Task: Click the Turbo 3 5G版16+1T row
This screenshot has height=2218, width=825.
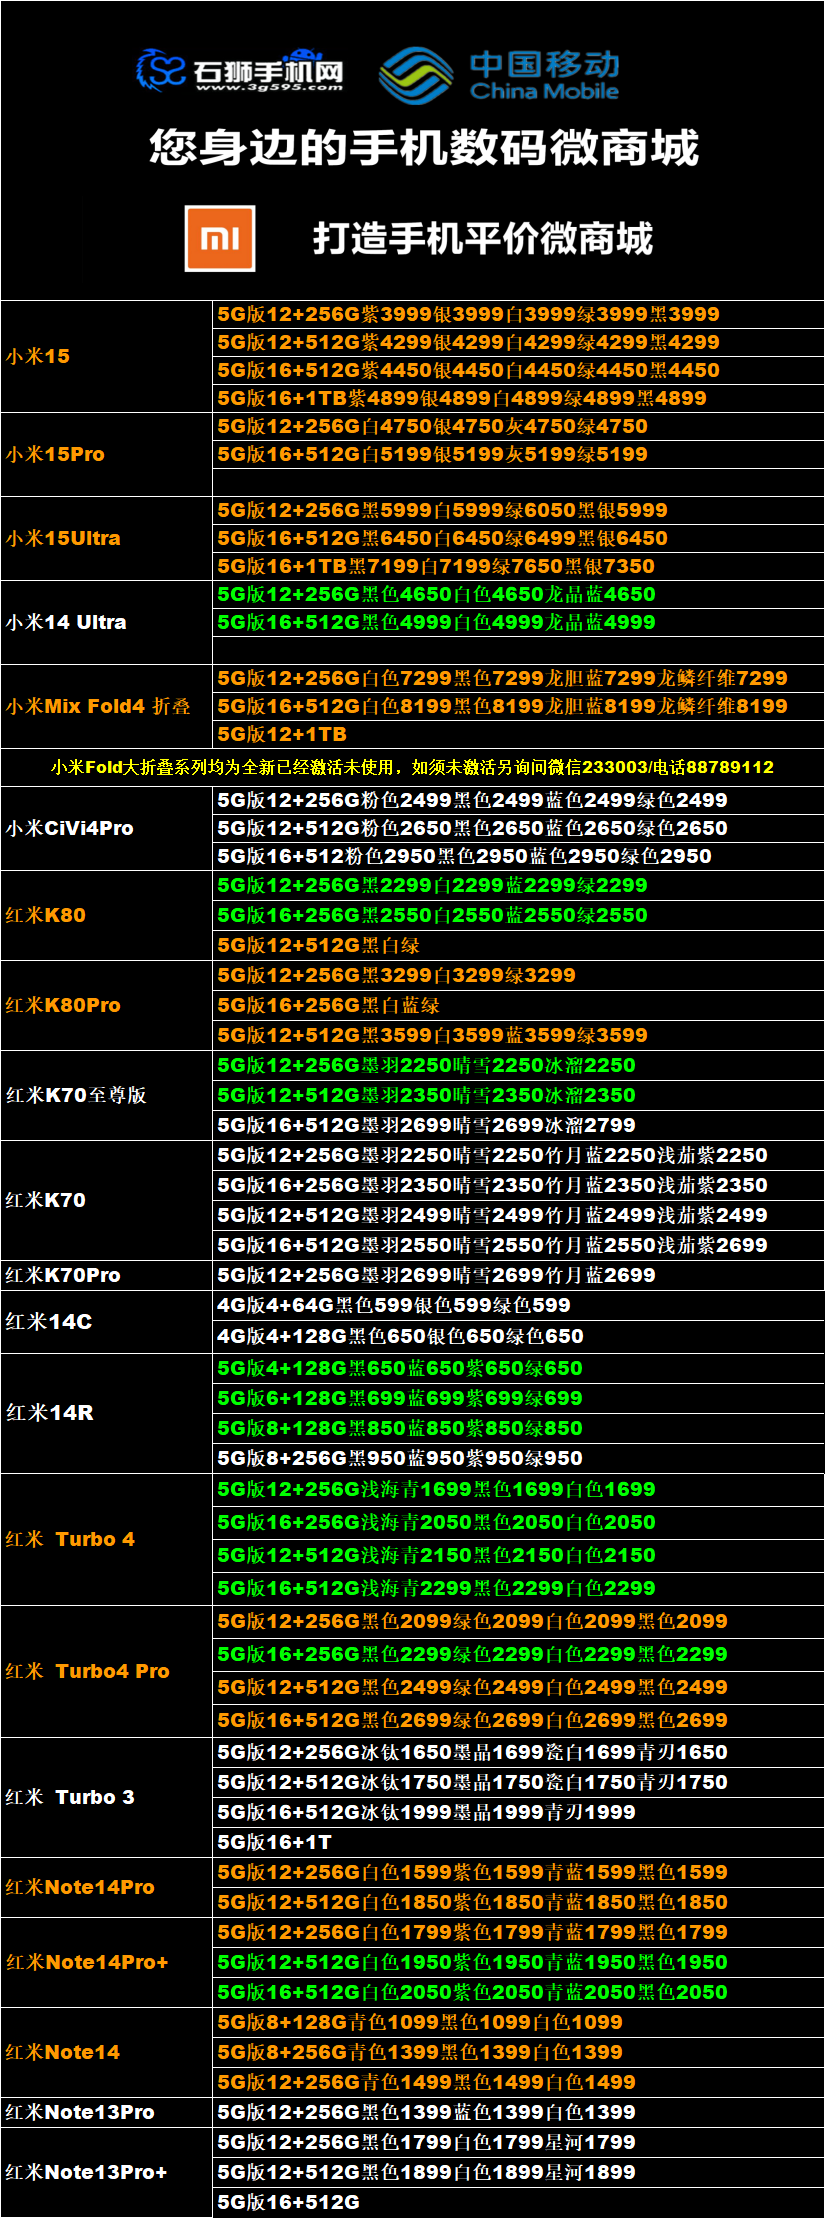Action: [518, 1842]
